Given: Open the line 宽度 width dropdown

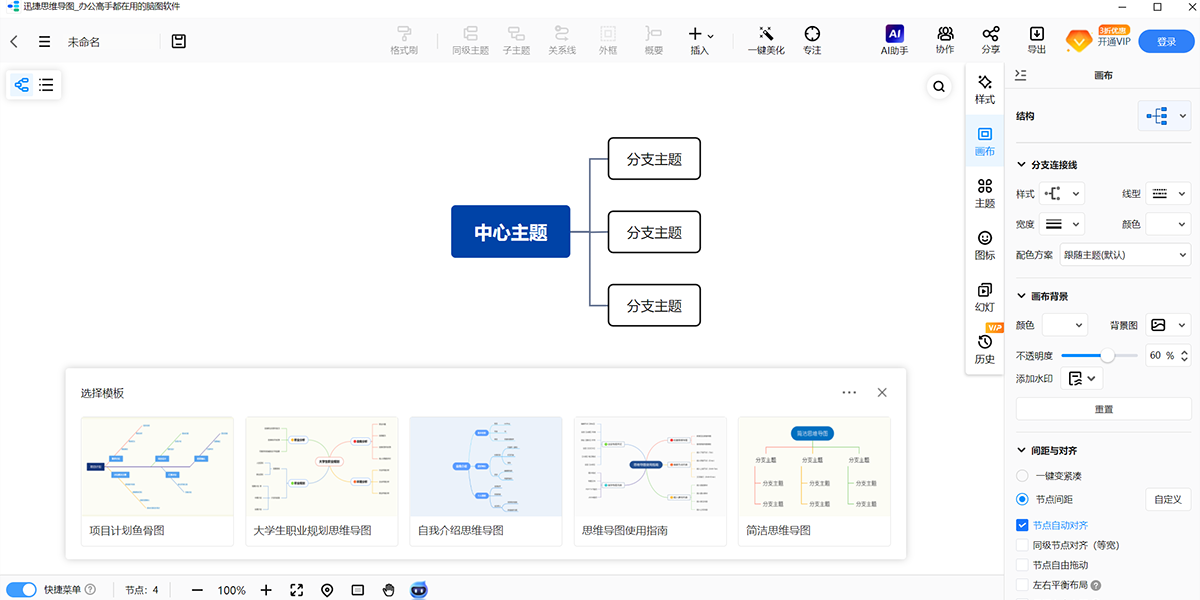Looking at the screenshot, I should point(1062,225).
